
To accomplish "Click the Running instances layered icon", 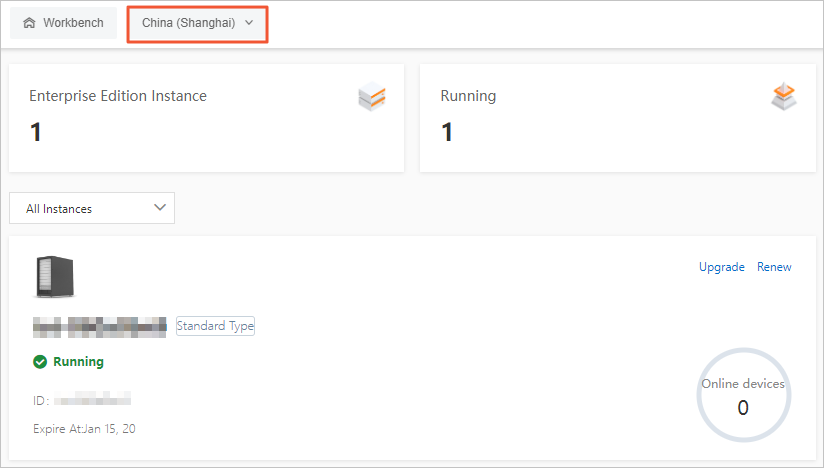I will click(x=784, y=96).
